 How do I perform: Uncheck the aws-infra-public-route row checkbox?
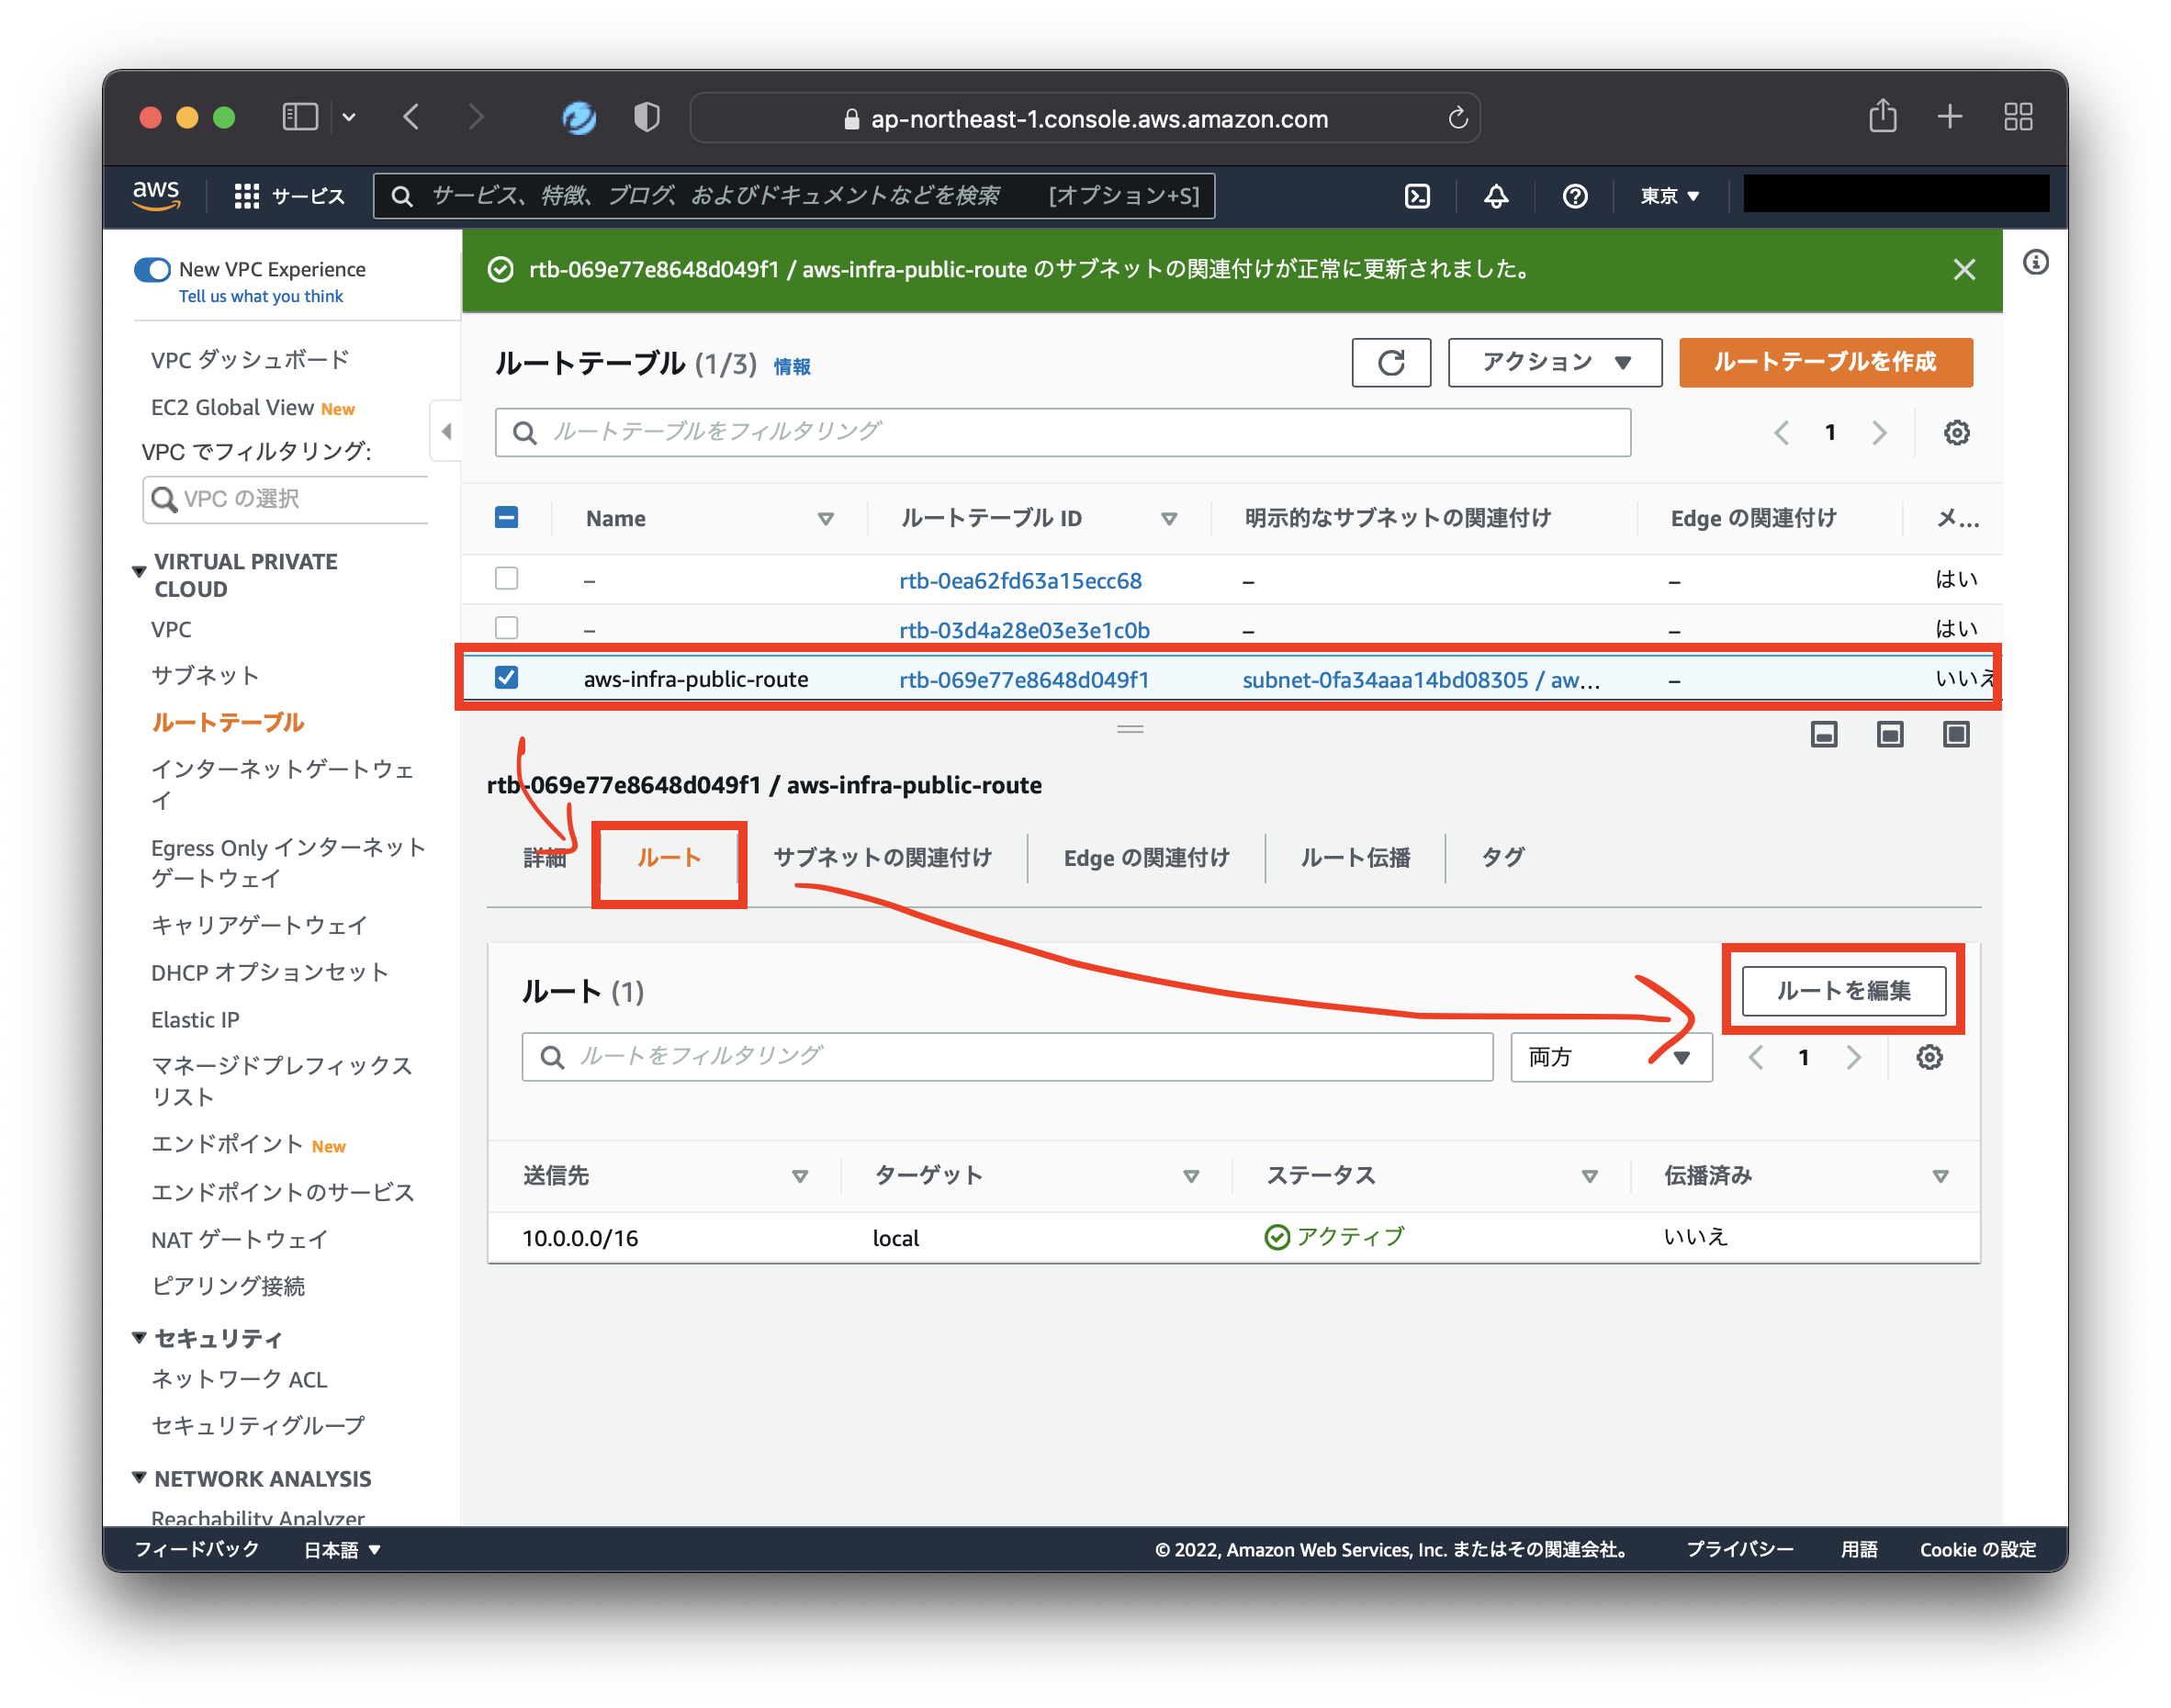507,678
